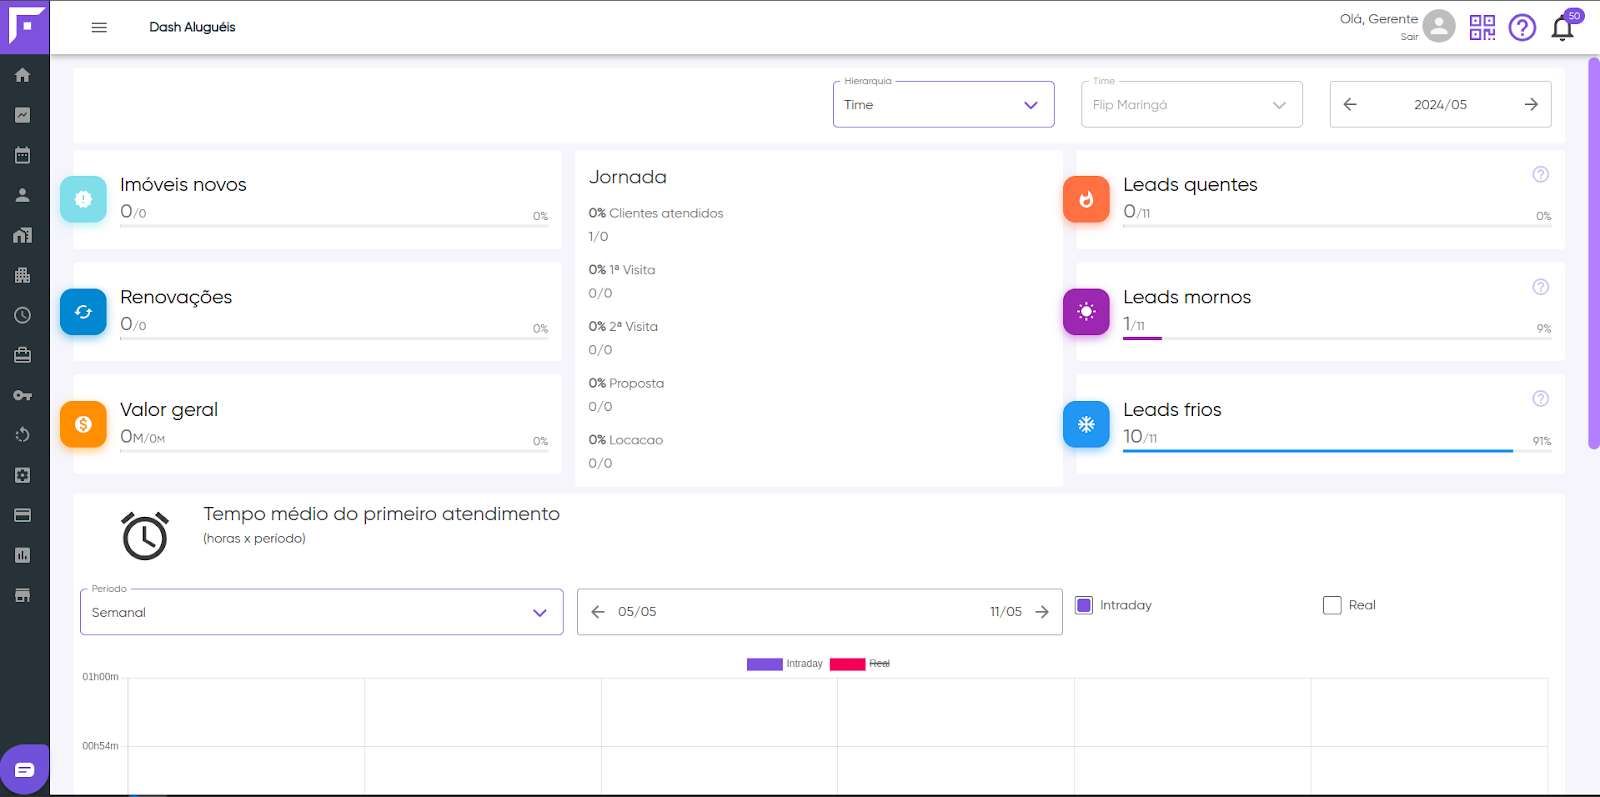Image resolution: width=1600 pixels, height=797 pixels.
Task: Toggle Real series in chart legend
Action: (x=860, y=664)
